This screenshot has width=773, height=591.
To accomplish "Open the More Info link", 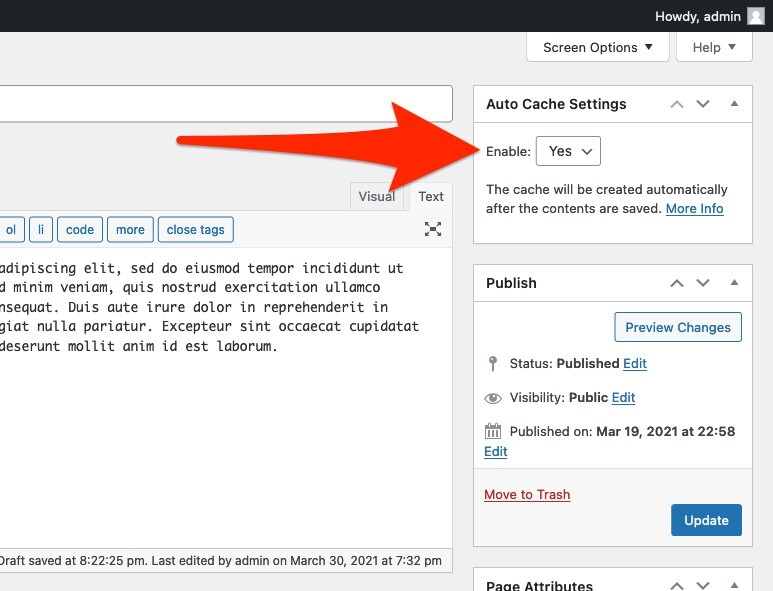I will point(694,209).
